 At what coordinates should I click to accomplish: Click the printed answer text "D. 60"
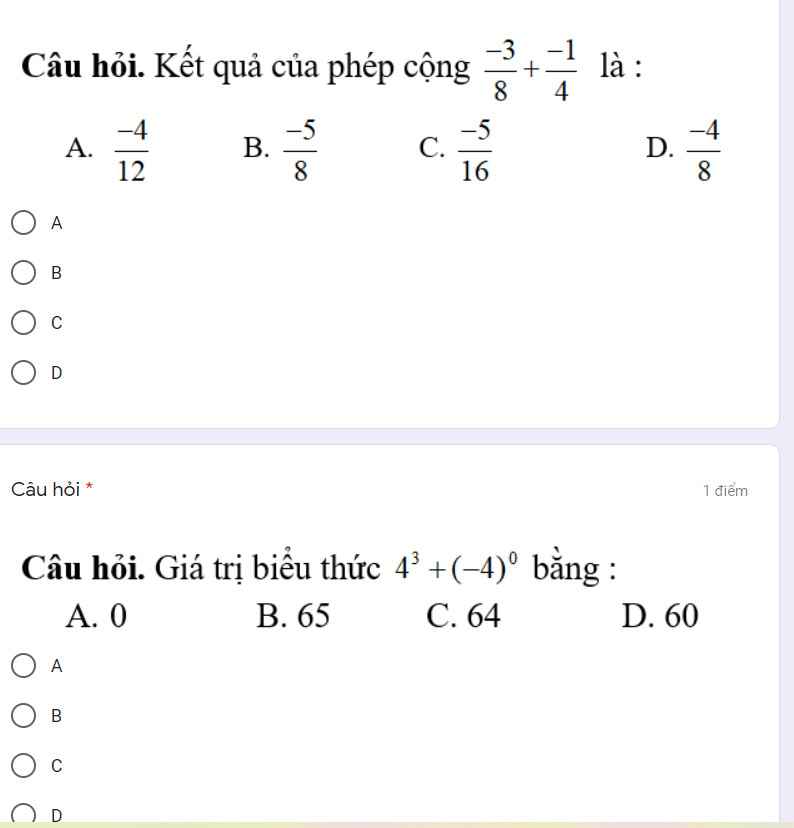click(658, 615)
